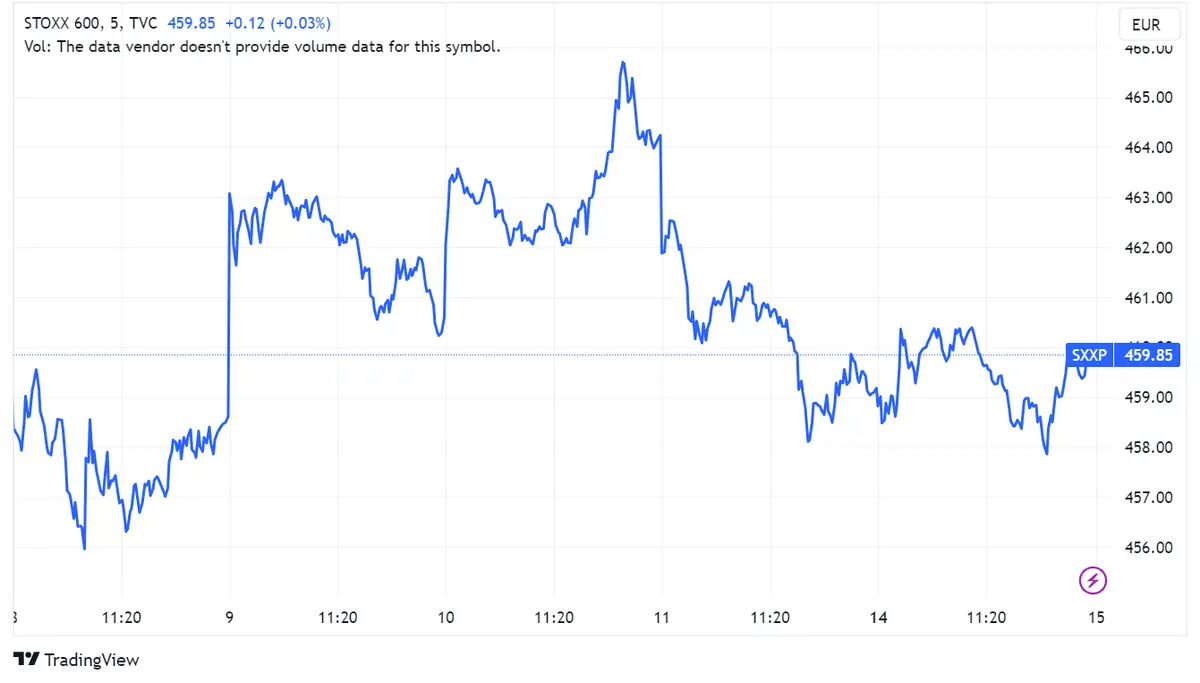Select the SXXP price label on the axis

pyautogui.click(x=1089, y=355)
